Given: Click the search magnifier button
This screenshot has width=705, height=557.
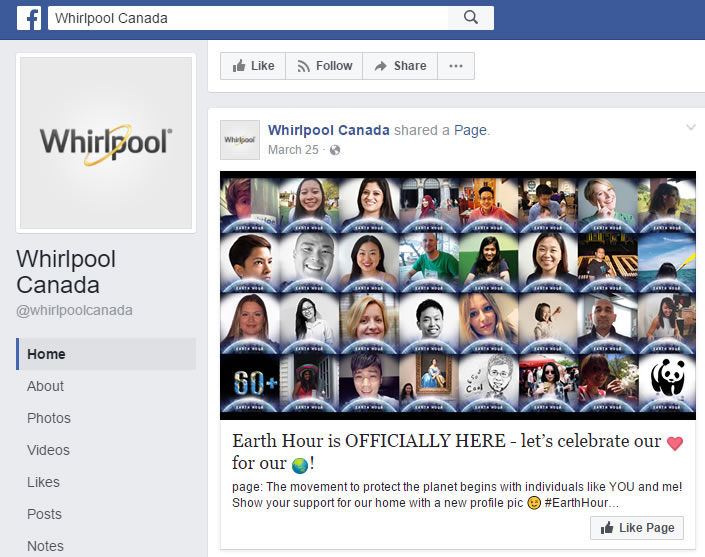Looking at the screenshot, I should tap(471, 18).
